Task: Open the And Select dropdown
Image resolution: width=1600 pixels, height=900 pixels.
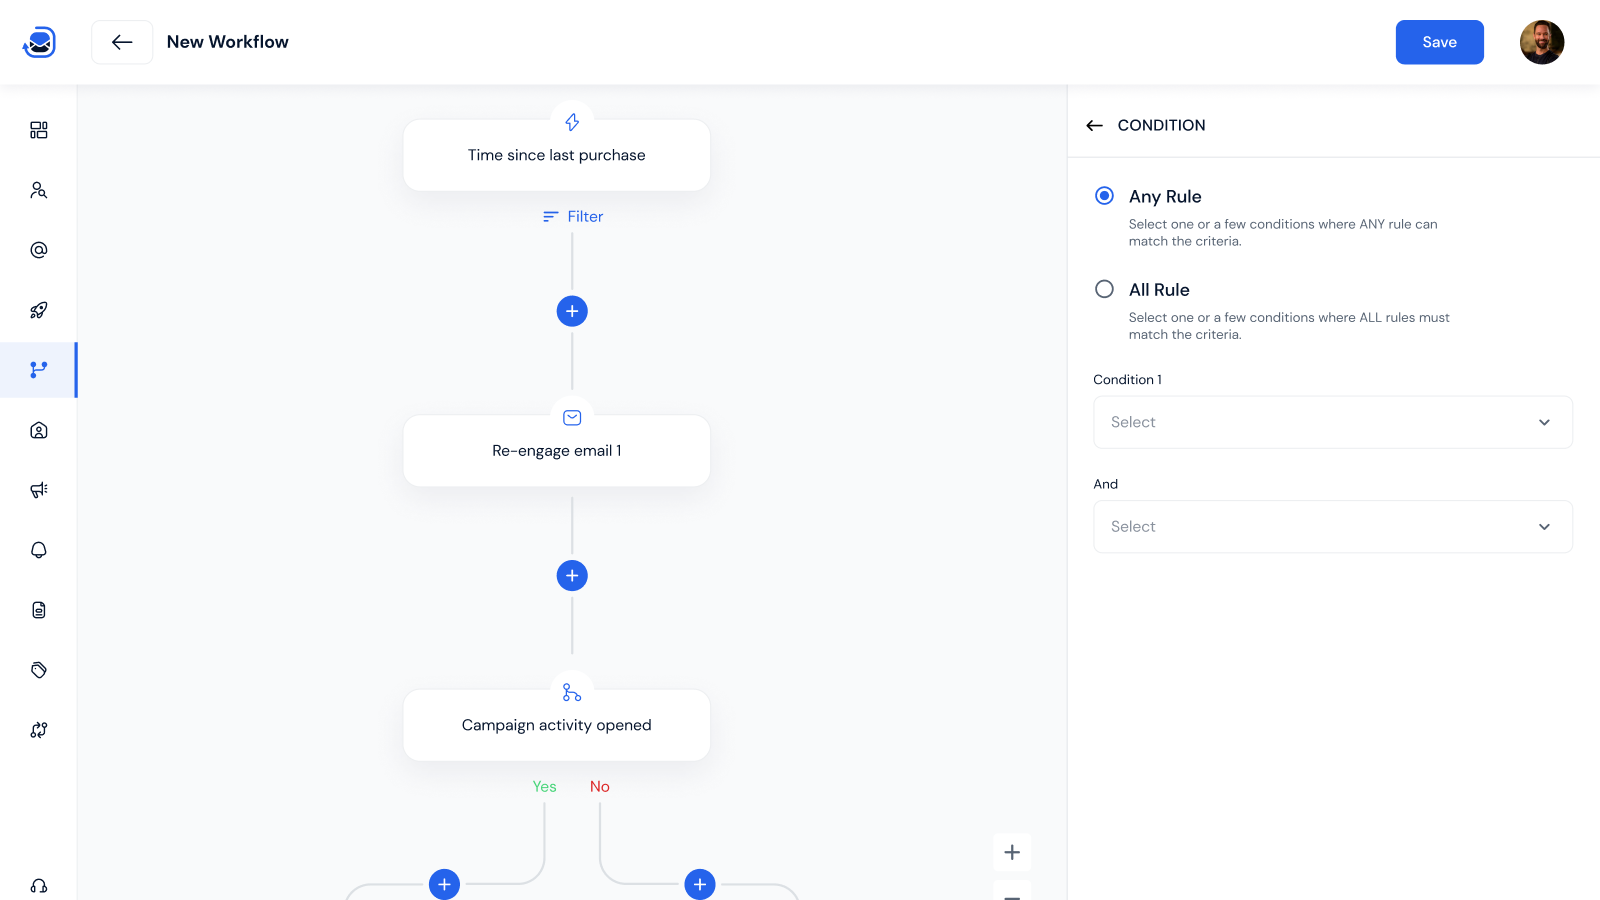Action: click(x=1333, y=526)
